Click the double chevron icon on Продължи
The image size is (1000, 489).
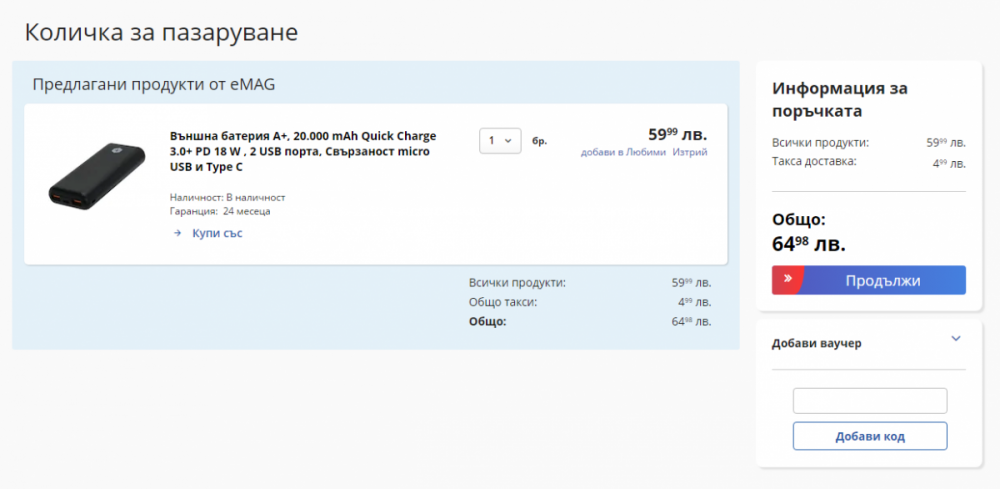(788, 280)
